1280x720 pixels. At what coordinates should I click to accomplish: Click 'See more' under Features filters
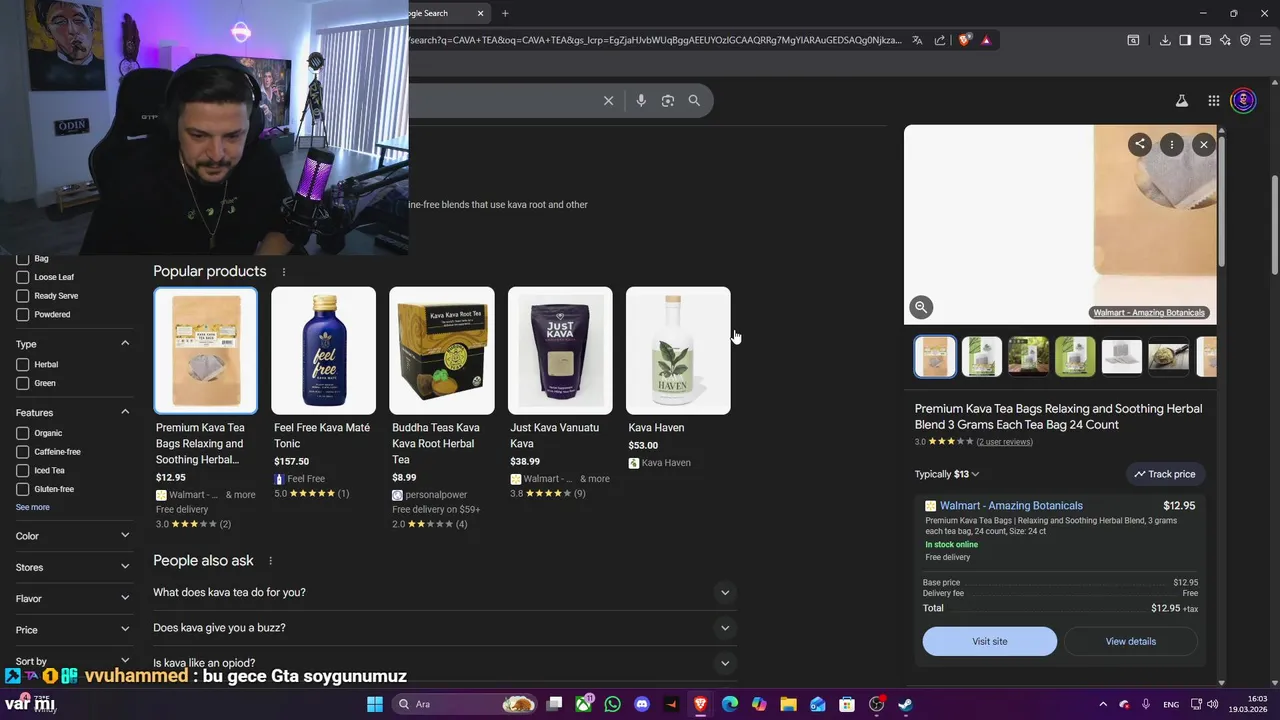coord(32,507)
